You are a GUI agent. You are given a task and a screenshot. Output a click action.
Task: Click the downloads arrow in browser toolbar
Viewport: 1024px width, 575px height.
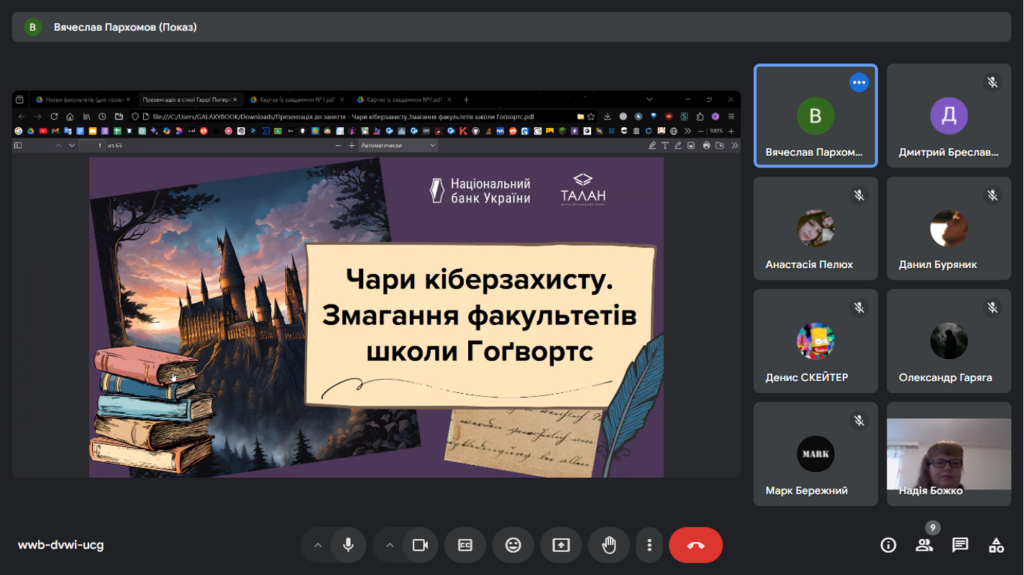[607, 116]
